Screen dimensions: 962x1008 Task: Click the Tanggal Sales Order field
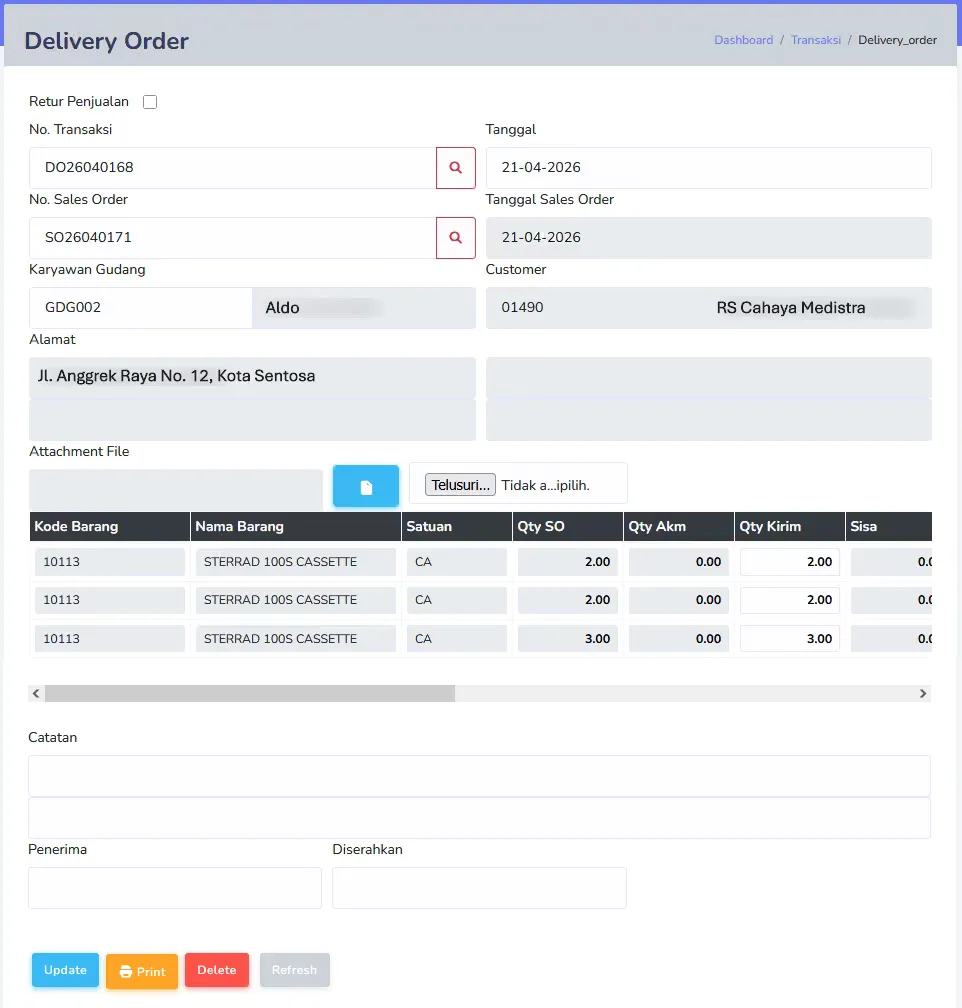709,238
